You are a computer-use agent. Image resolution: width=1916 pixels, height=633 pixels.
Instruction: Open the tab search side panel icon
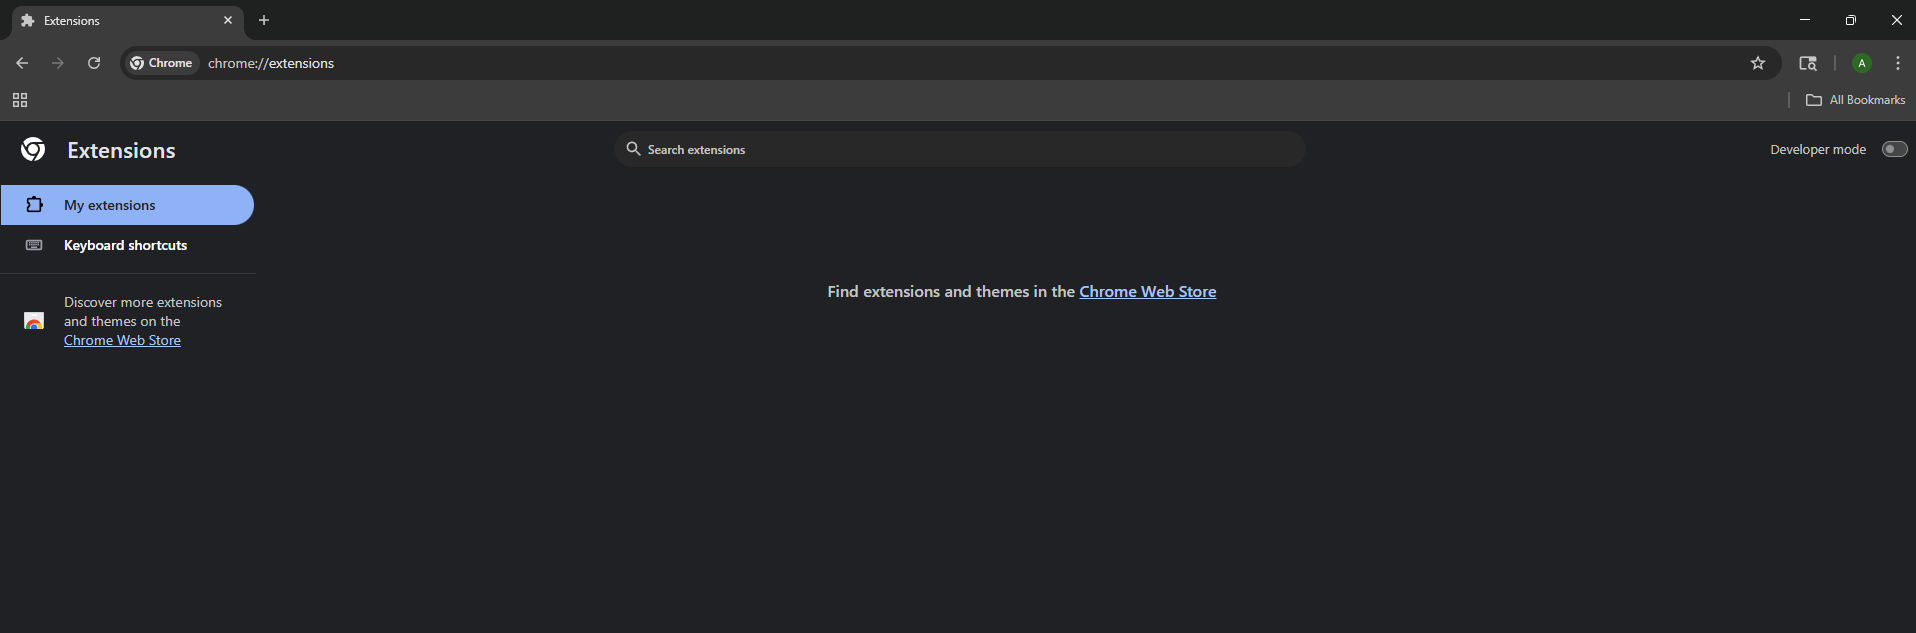[x=1808, y=63]
